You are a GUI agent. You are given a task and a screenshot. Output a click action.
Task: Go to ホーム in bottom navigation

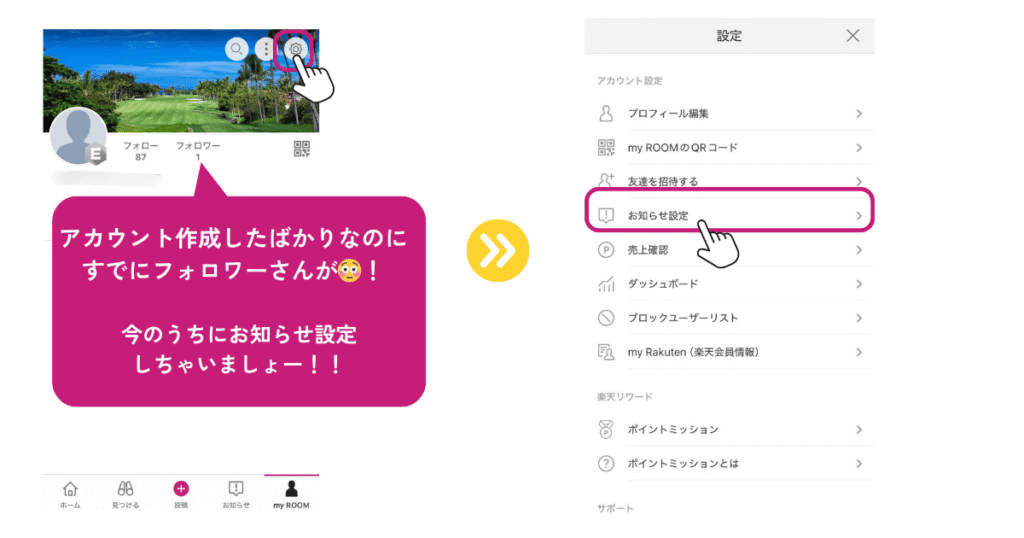pos(70,495)
